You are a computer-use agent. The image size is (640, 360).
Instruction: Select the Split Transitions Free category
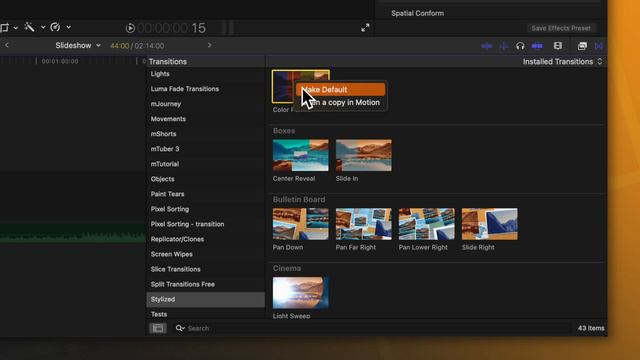[x=182, y=284]
